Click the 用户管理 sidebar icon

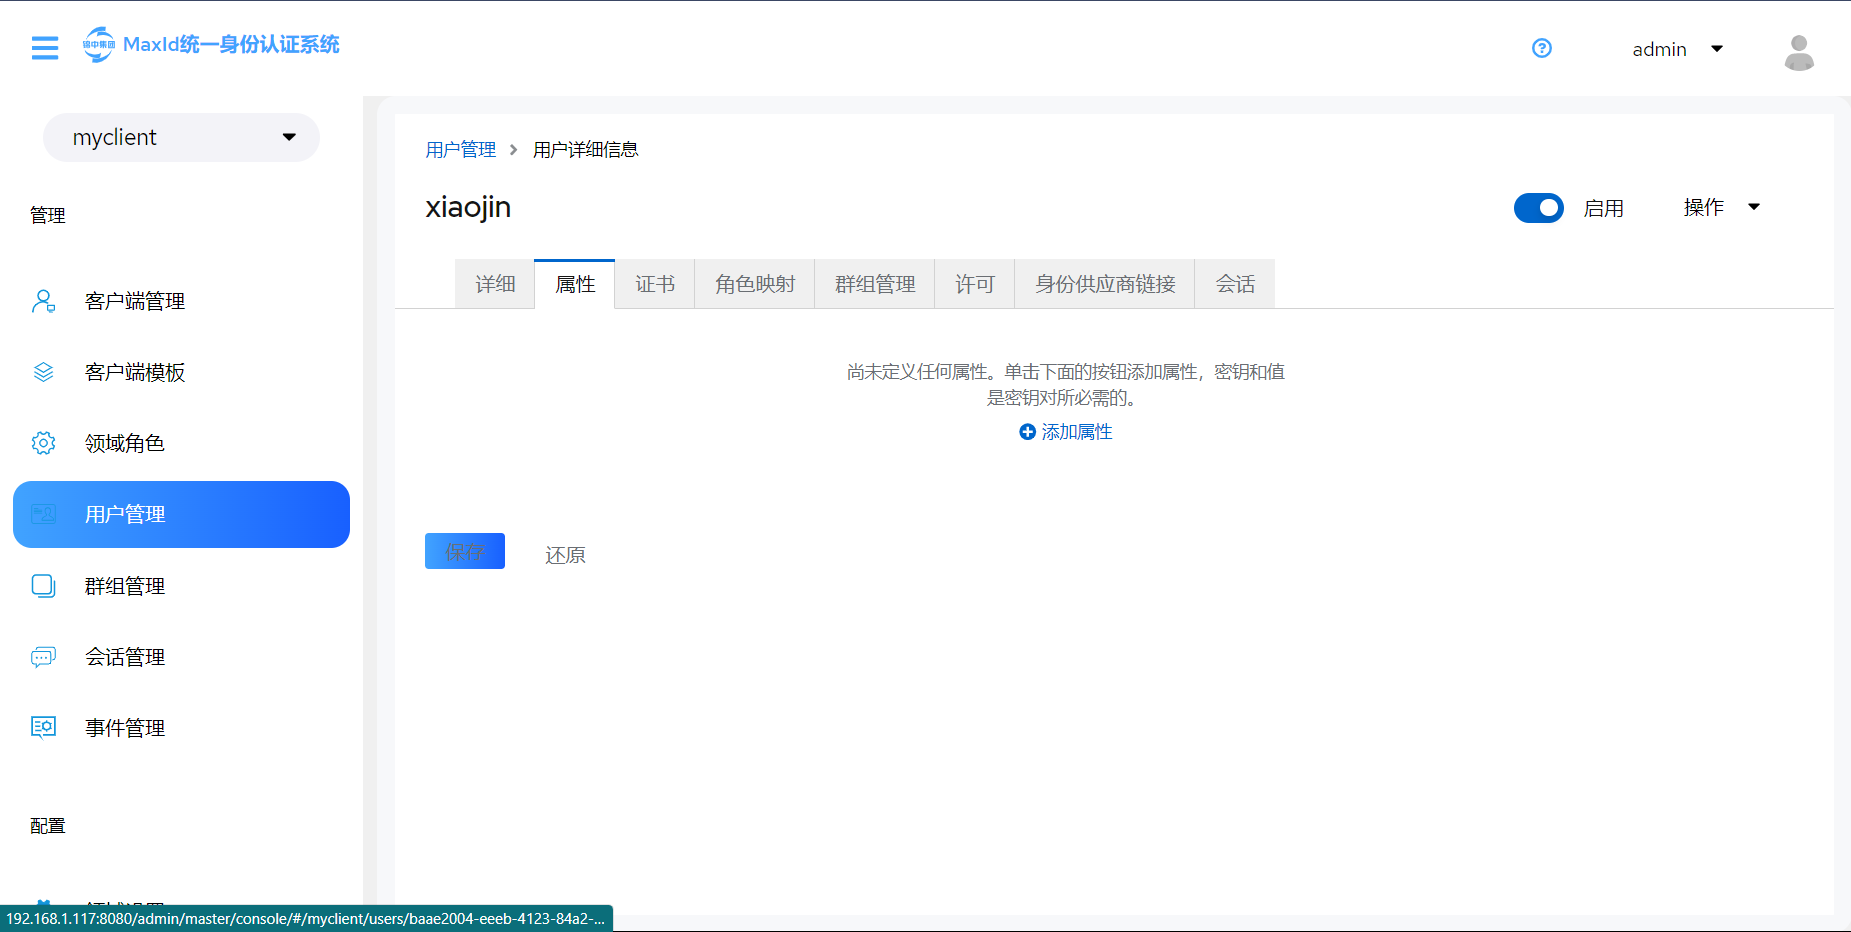point(43,514)
